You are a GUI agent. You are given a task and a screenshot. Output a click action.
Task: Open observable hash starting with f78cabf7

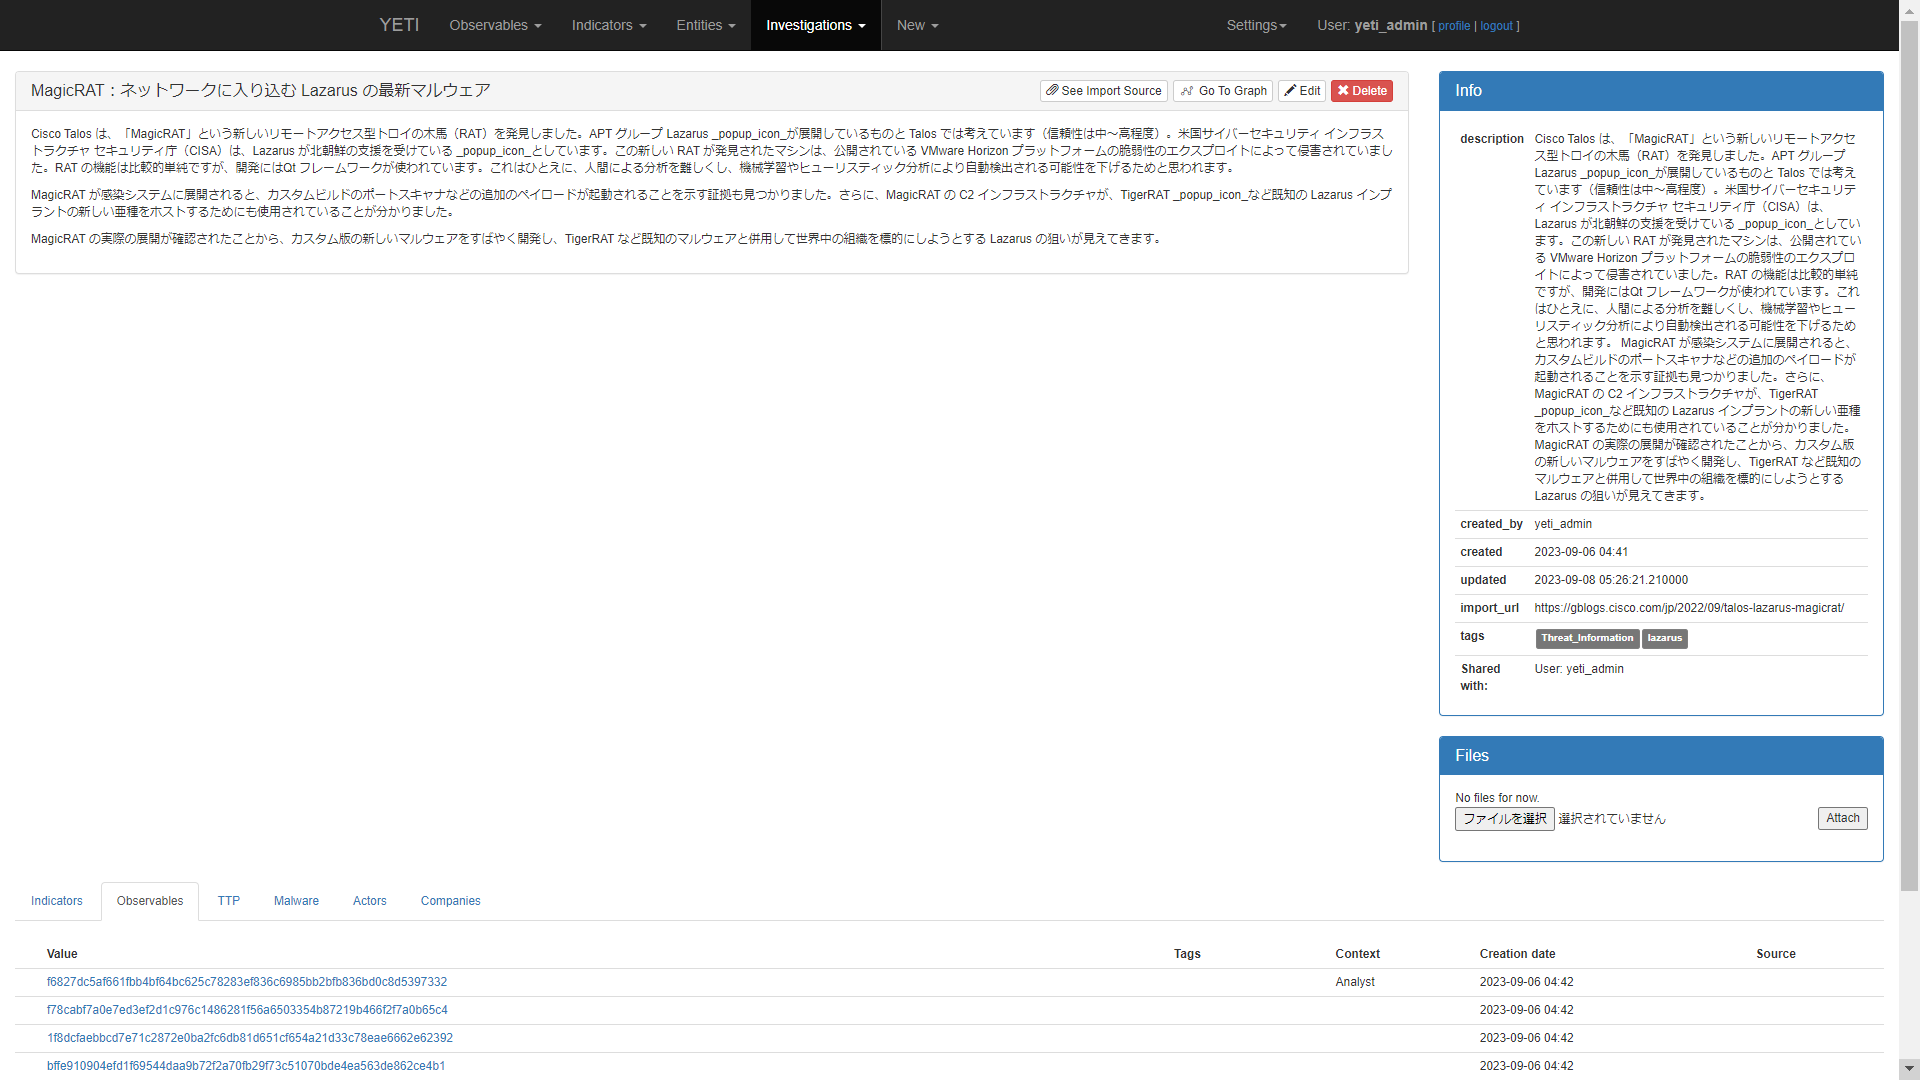(x=247, y=1010)
